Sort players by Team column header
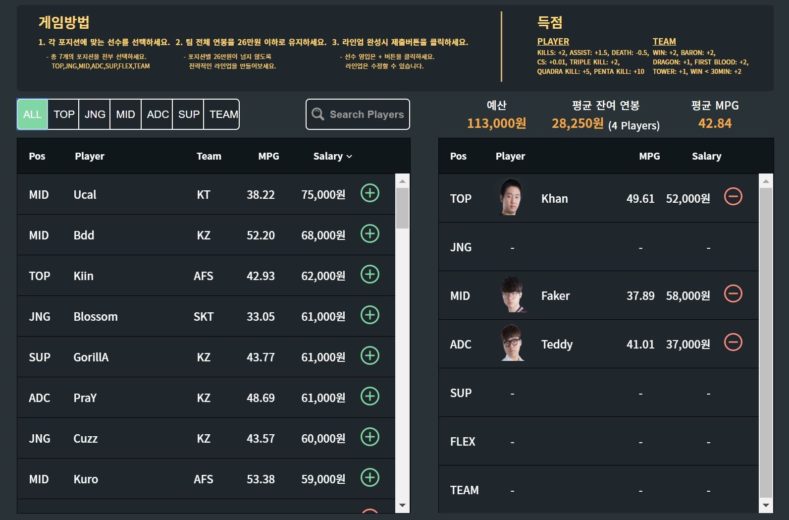Image resolution: width=789 pixels, height=520 pixels. point(209,156)
